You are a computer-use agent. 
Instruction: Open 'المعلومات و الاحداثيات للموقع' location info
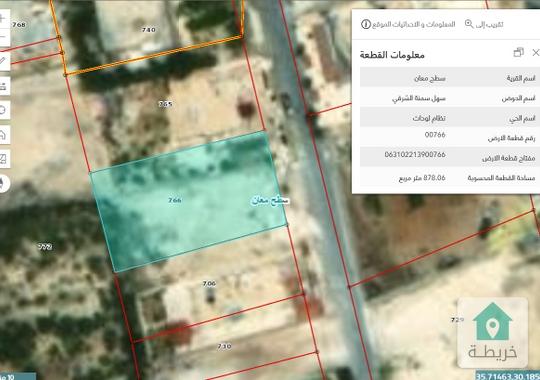pyautogui.click(x=408, y=24)
